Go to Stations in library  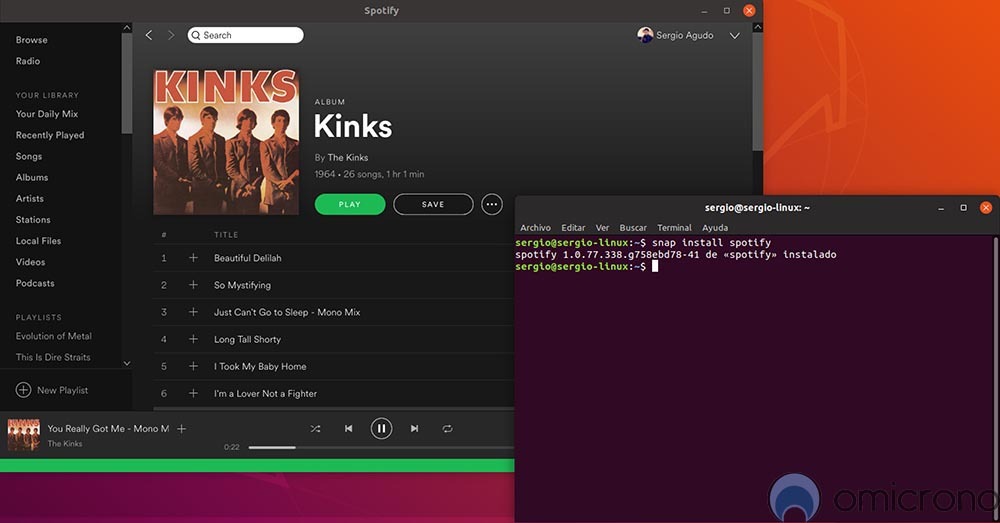pyautogui.click(x=33, y=219)
